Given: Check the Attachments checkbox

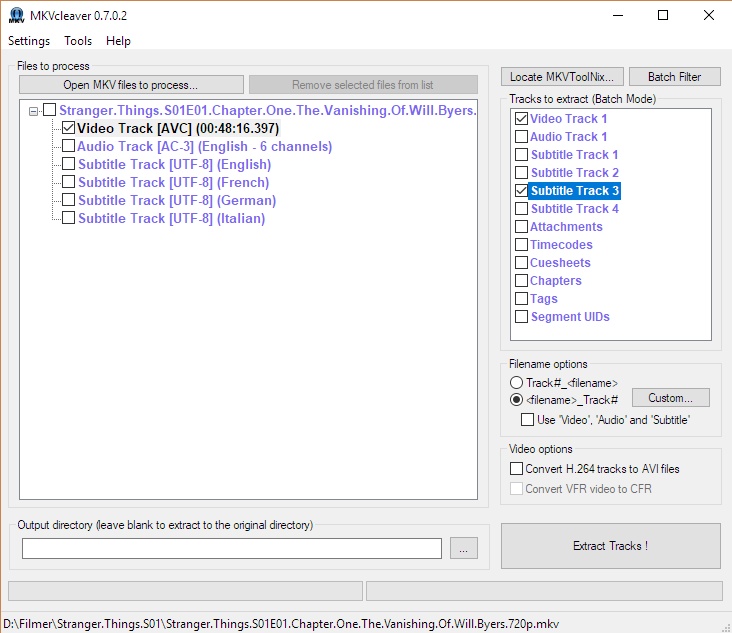Looking at the screenshot, I should tap(521, 227).
